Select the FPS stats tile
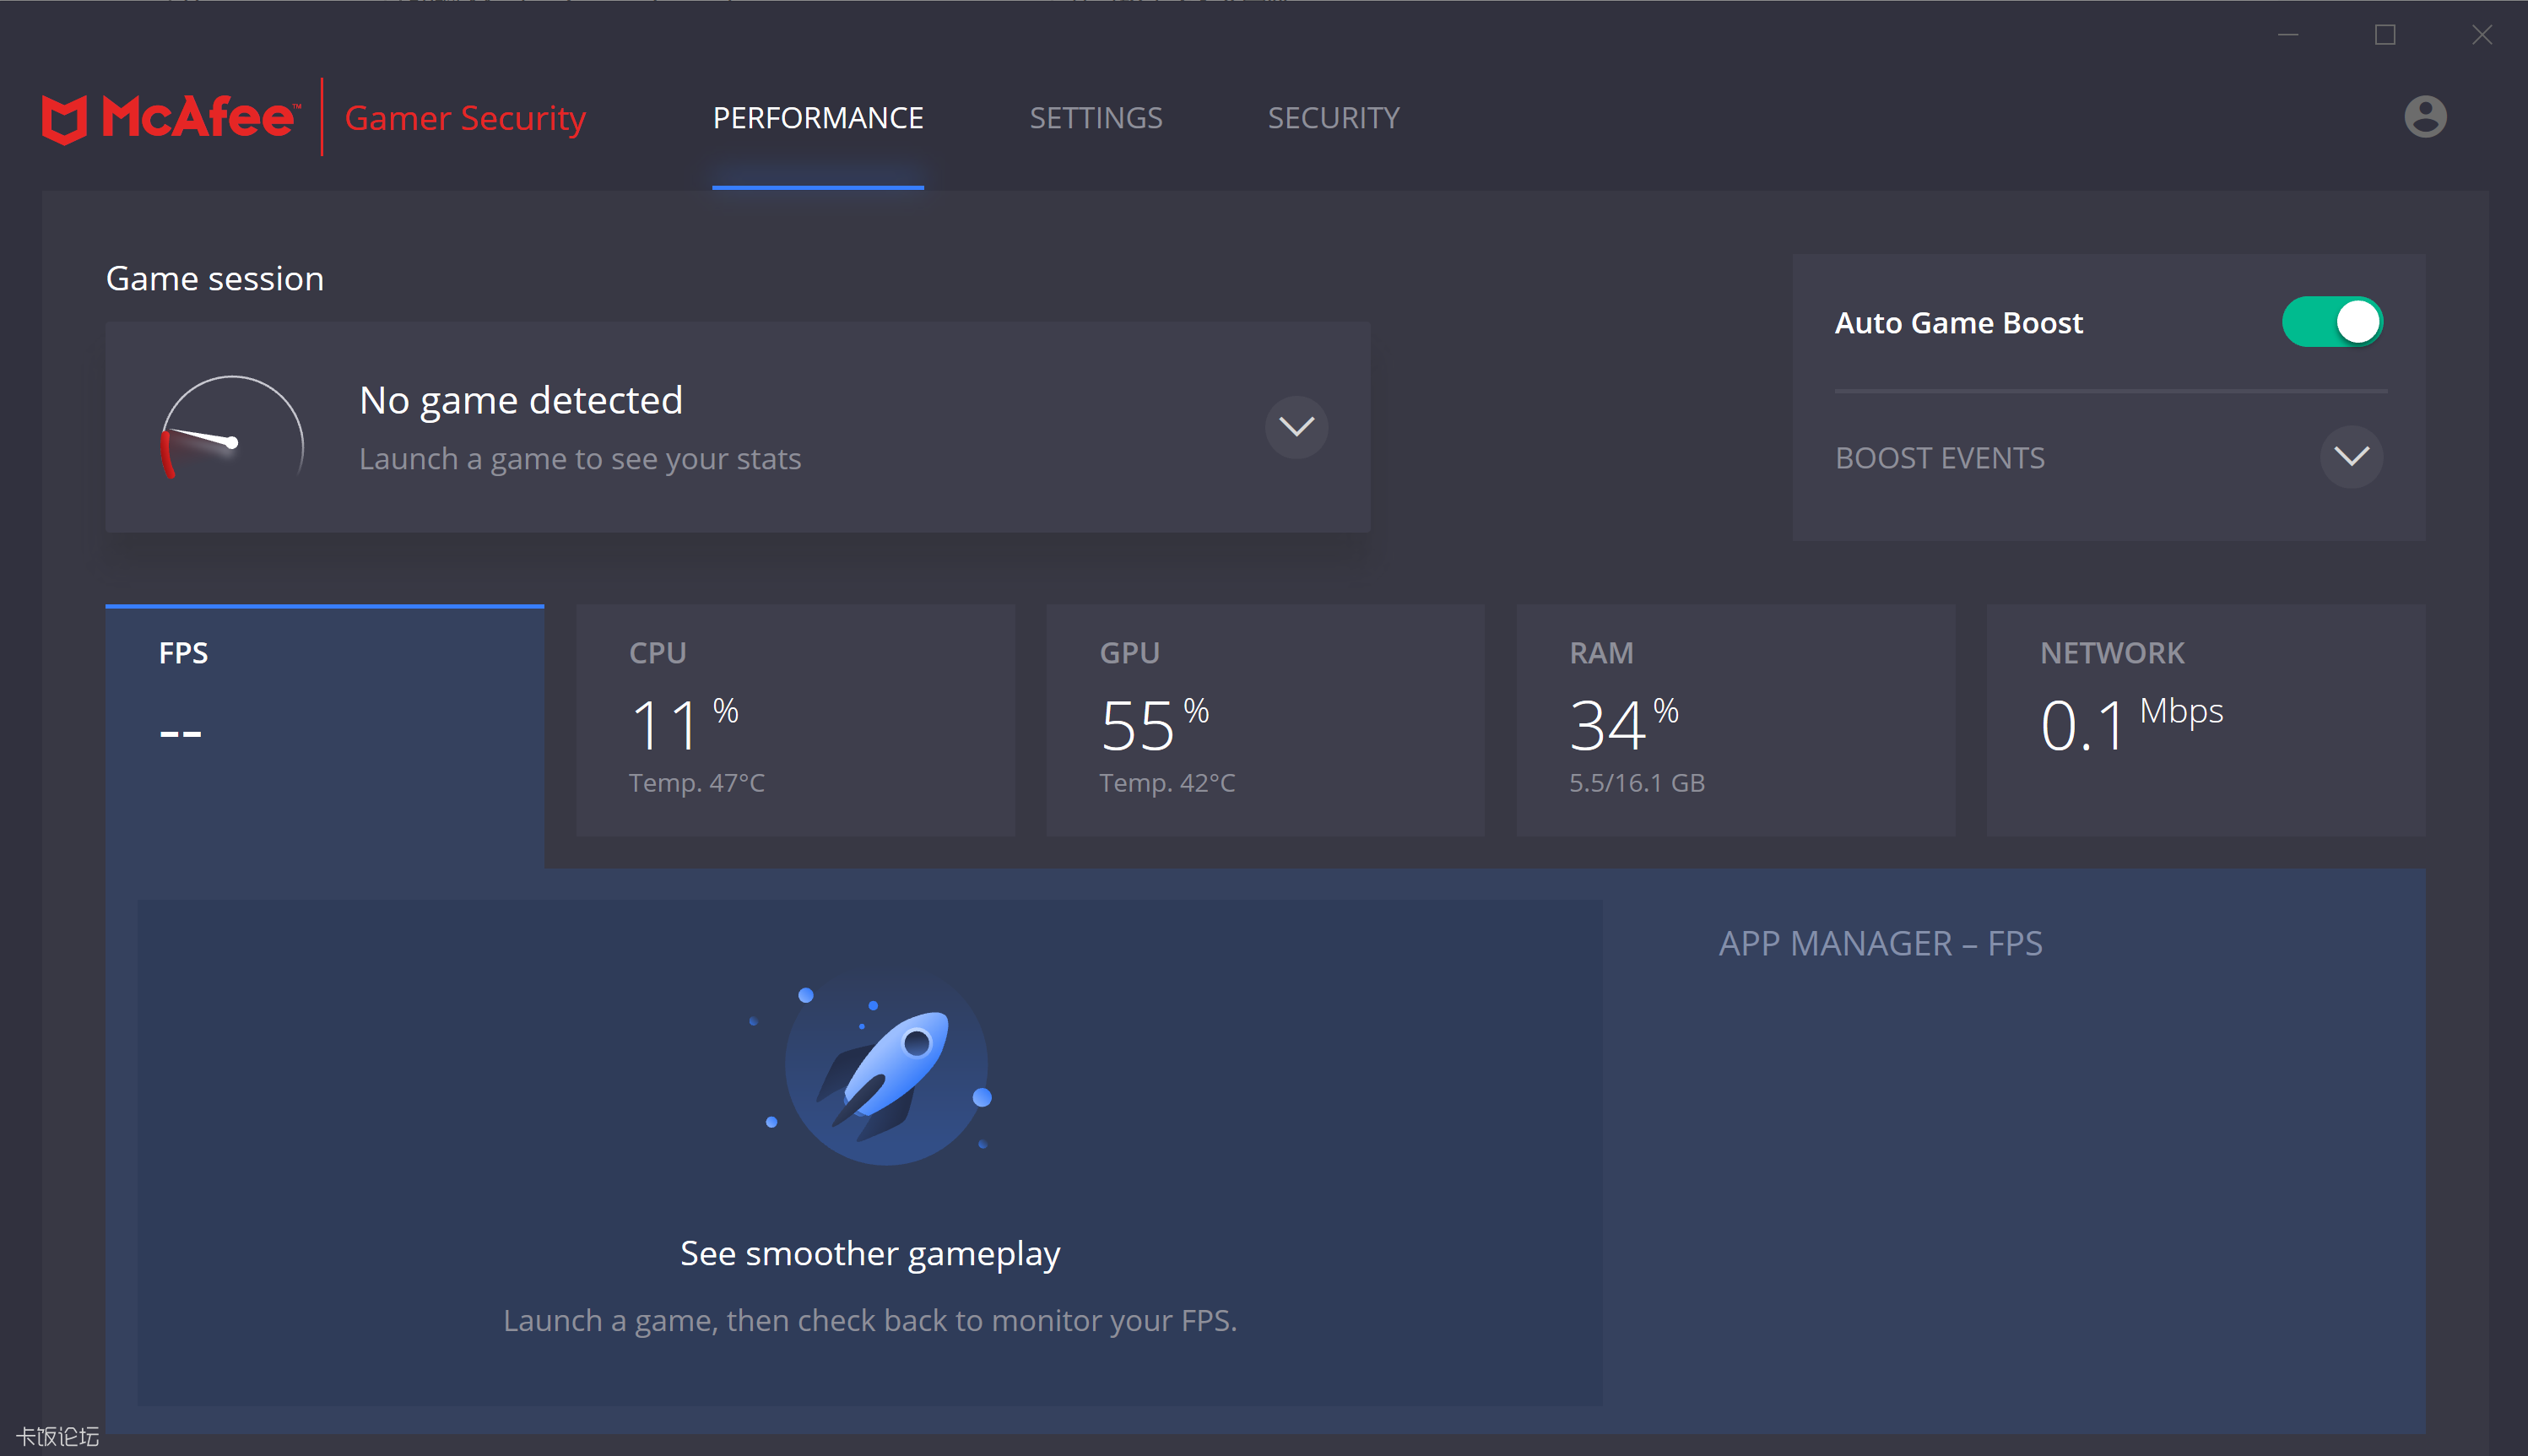2528x1456 pixels. click(324, 720)
